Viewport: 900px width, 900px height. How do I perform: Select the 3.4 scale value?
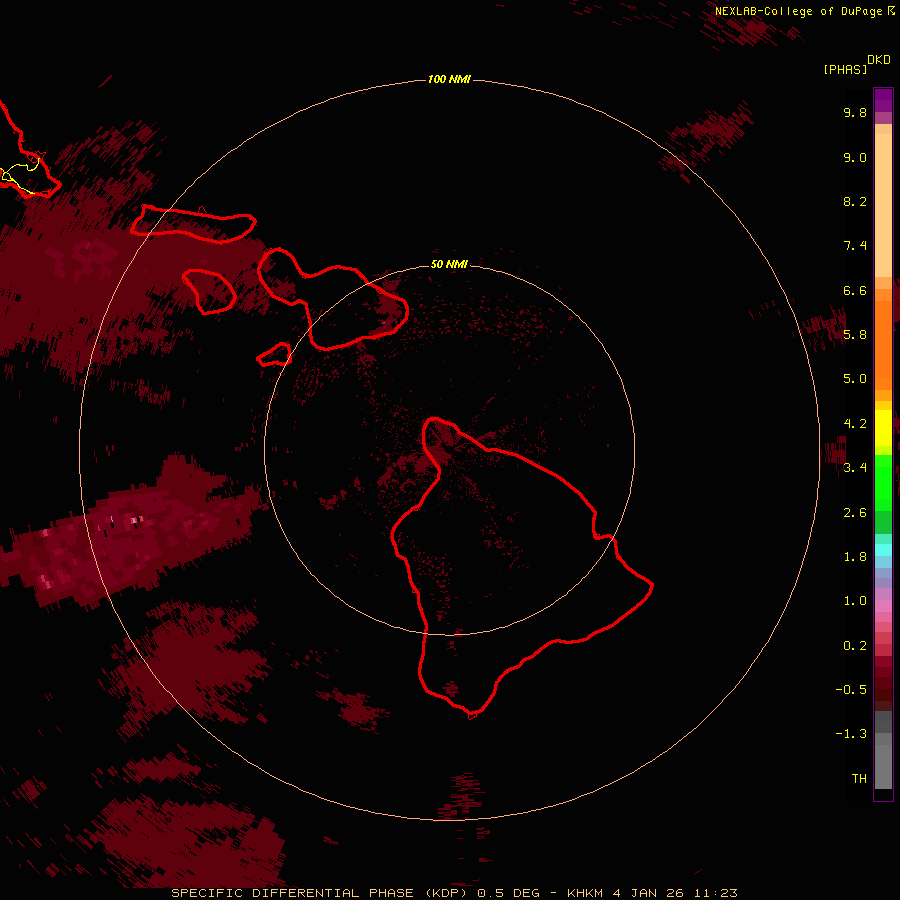(x=855, y=468)
